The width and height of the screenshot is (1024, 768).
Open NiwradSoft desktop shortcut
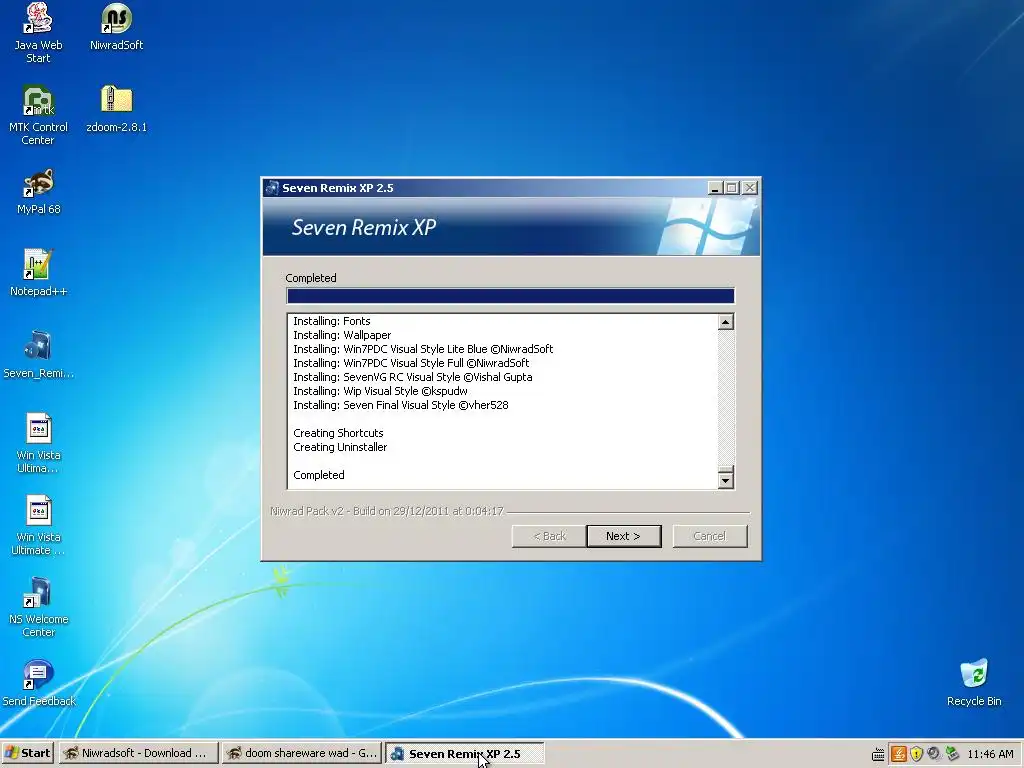click(116, 27)
